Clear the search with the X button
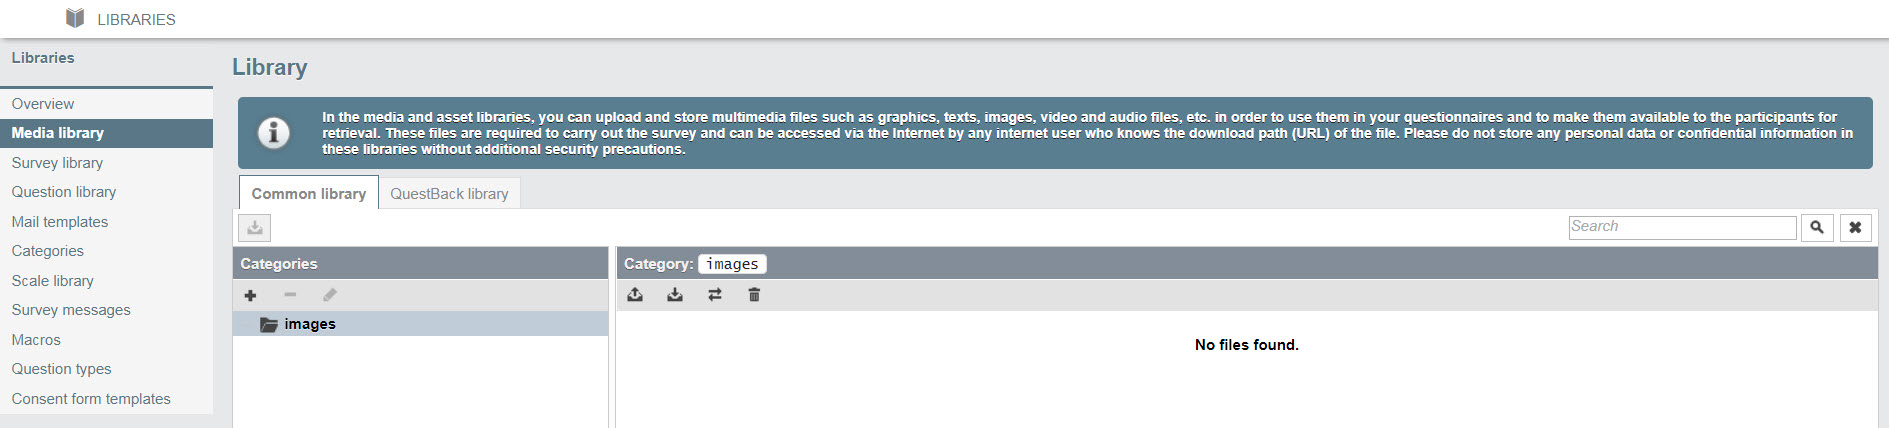The image size is (1889, 428). [x=1855, y=228]
